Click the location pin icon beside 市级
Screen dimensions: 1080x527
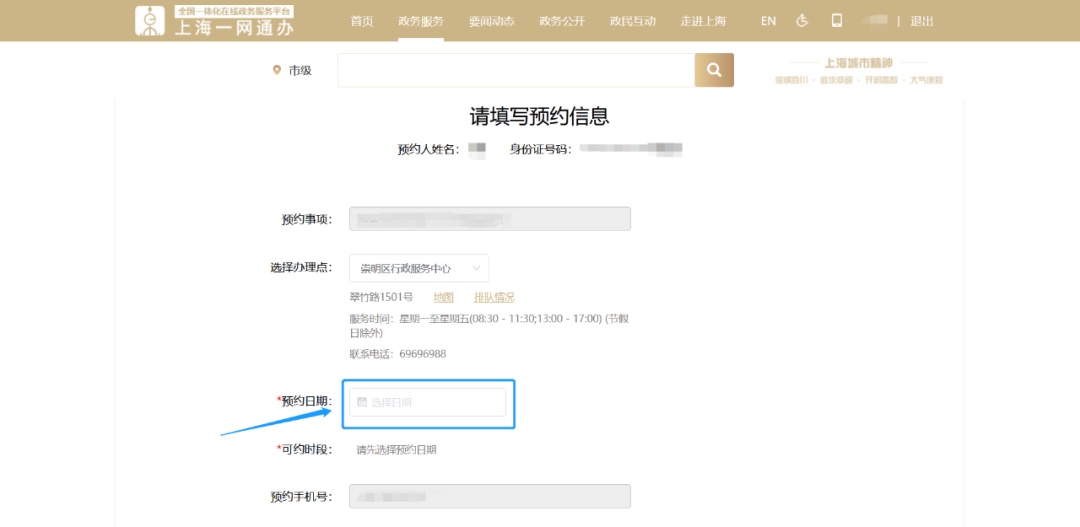[x=277, y=70]
